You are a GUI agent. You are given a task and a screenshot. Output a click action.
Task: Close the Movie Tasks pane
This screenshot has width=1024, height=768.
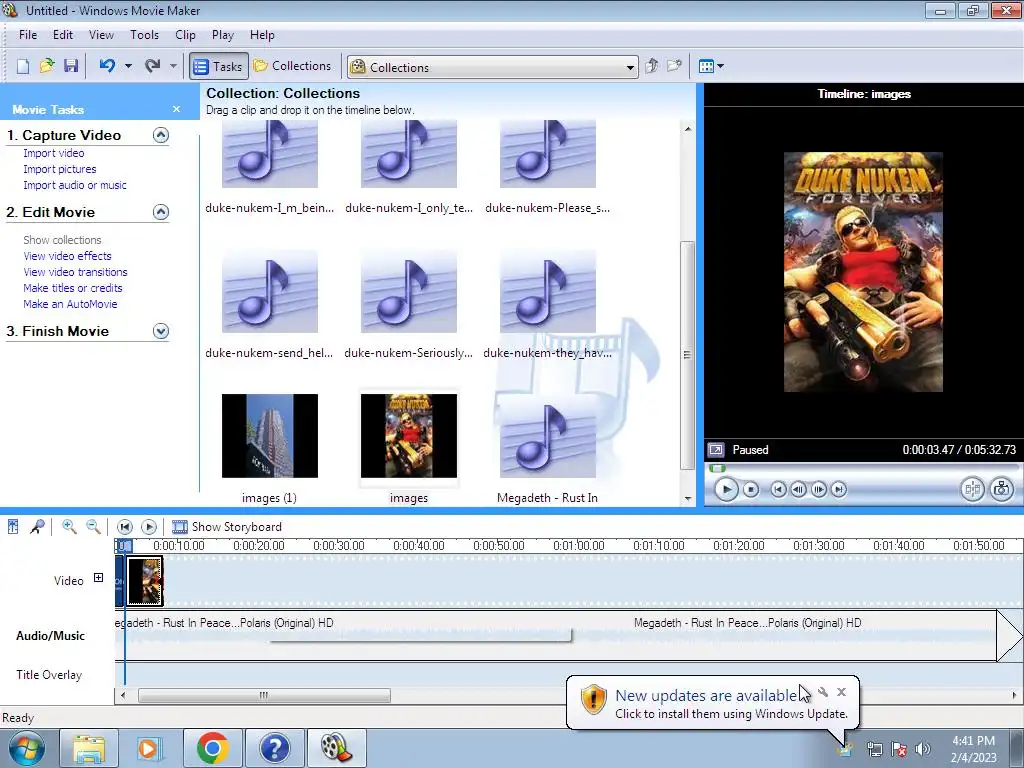point(176,109)
